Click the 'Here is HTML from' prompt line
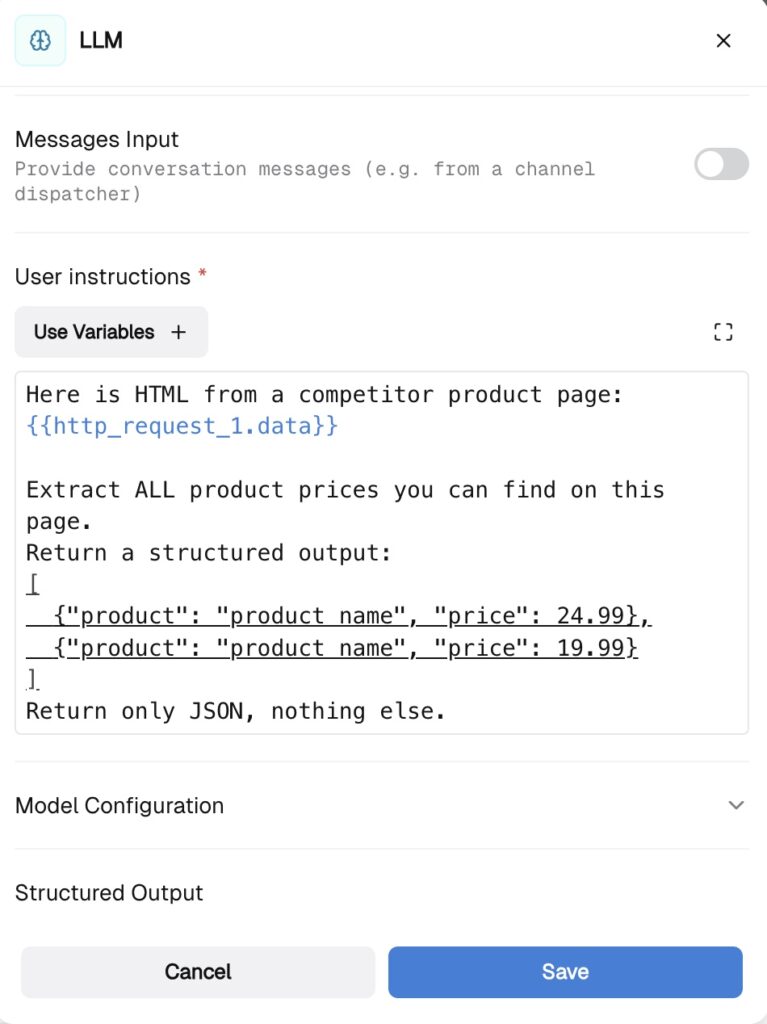 pyautogui.click(x=325, y=395)
